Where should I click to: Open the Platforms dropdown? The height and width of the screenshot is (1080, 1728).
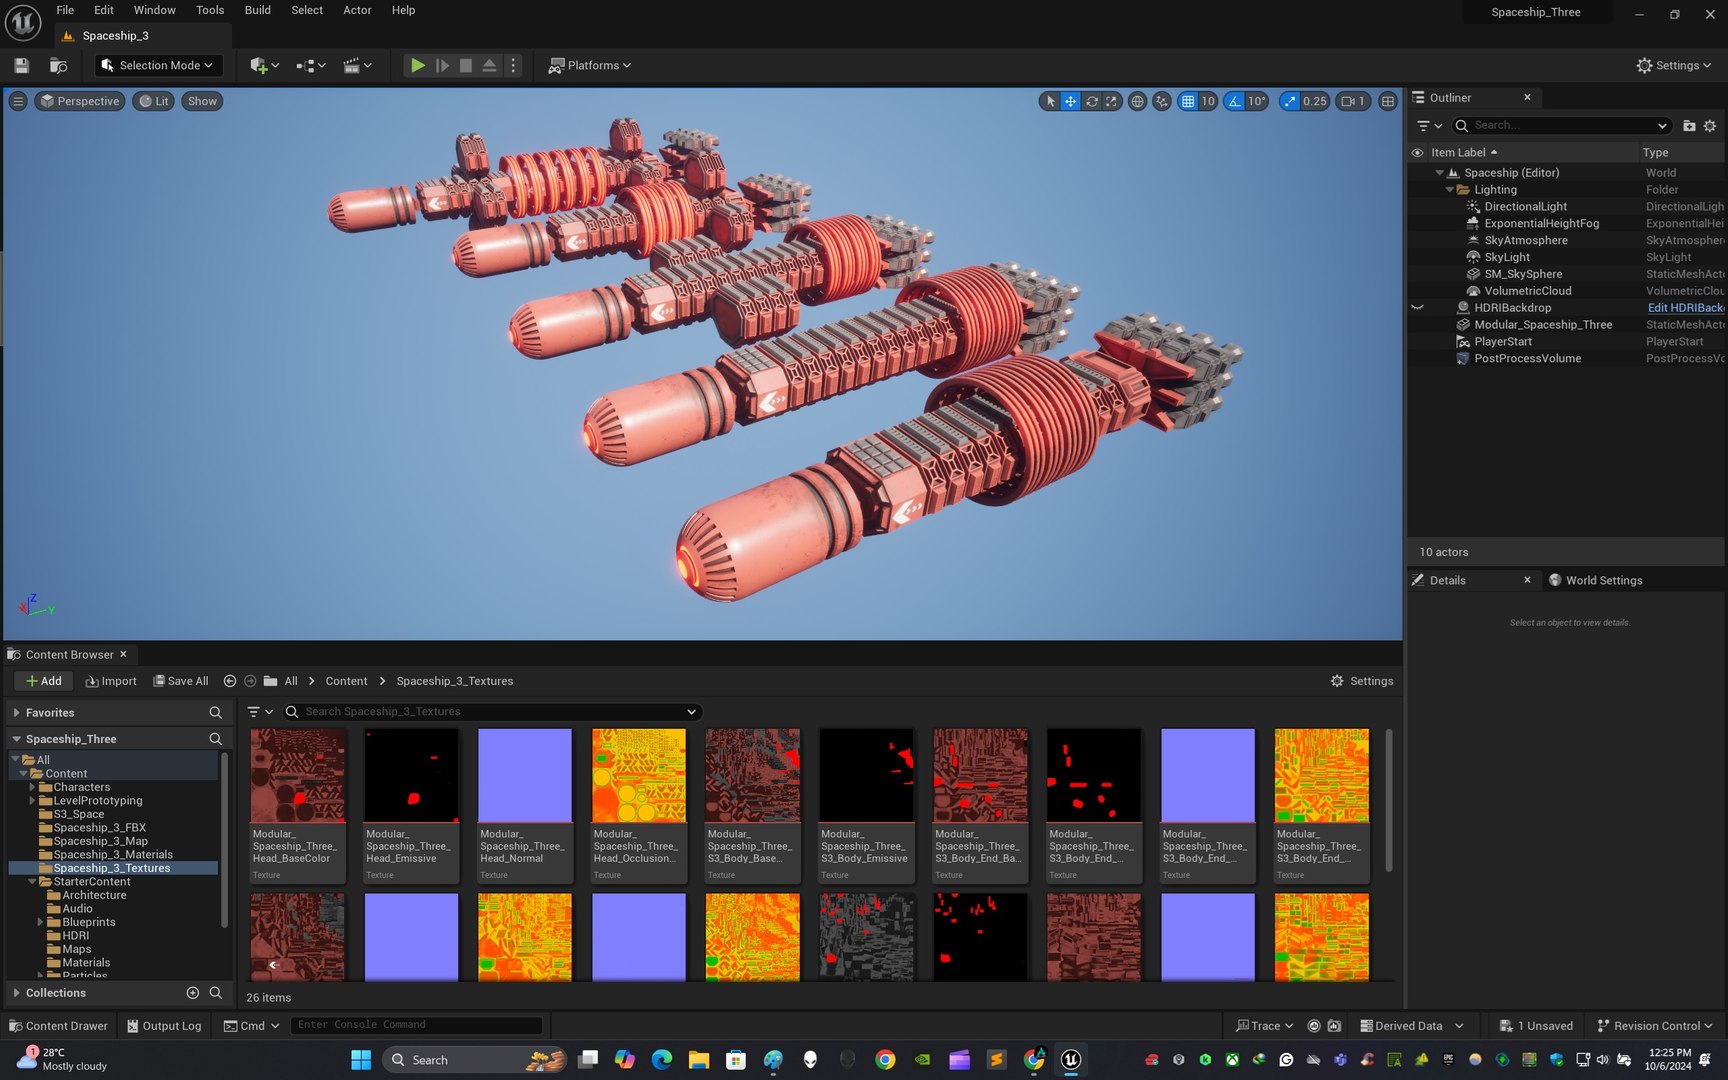pos(590,65)
